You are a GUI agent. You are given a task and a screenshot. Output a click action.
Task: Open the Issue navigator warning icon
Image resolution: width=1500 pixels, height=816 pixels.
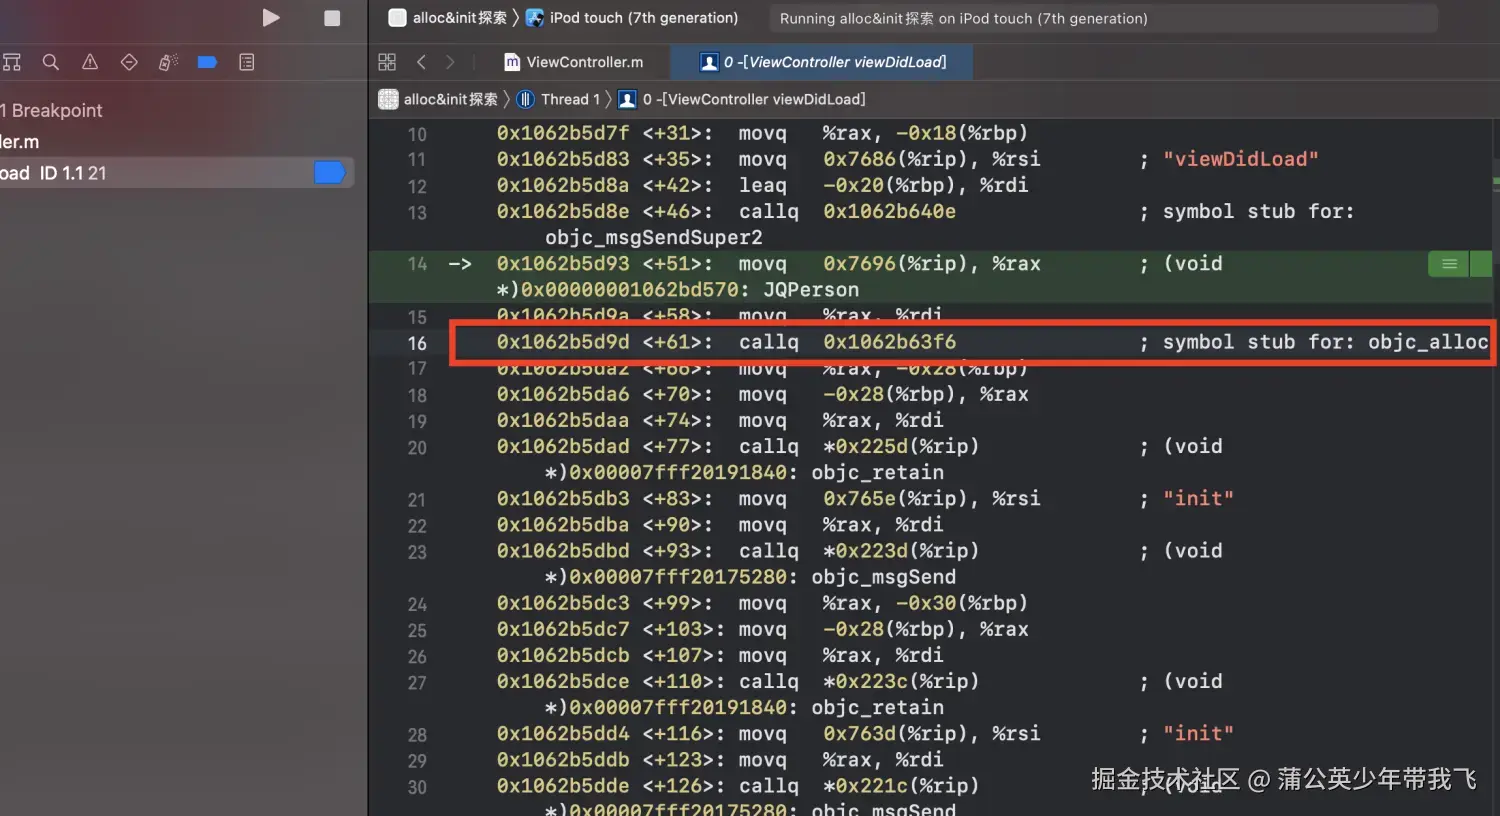(x=90, y=62)
